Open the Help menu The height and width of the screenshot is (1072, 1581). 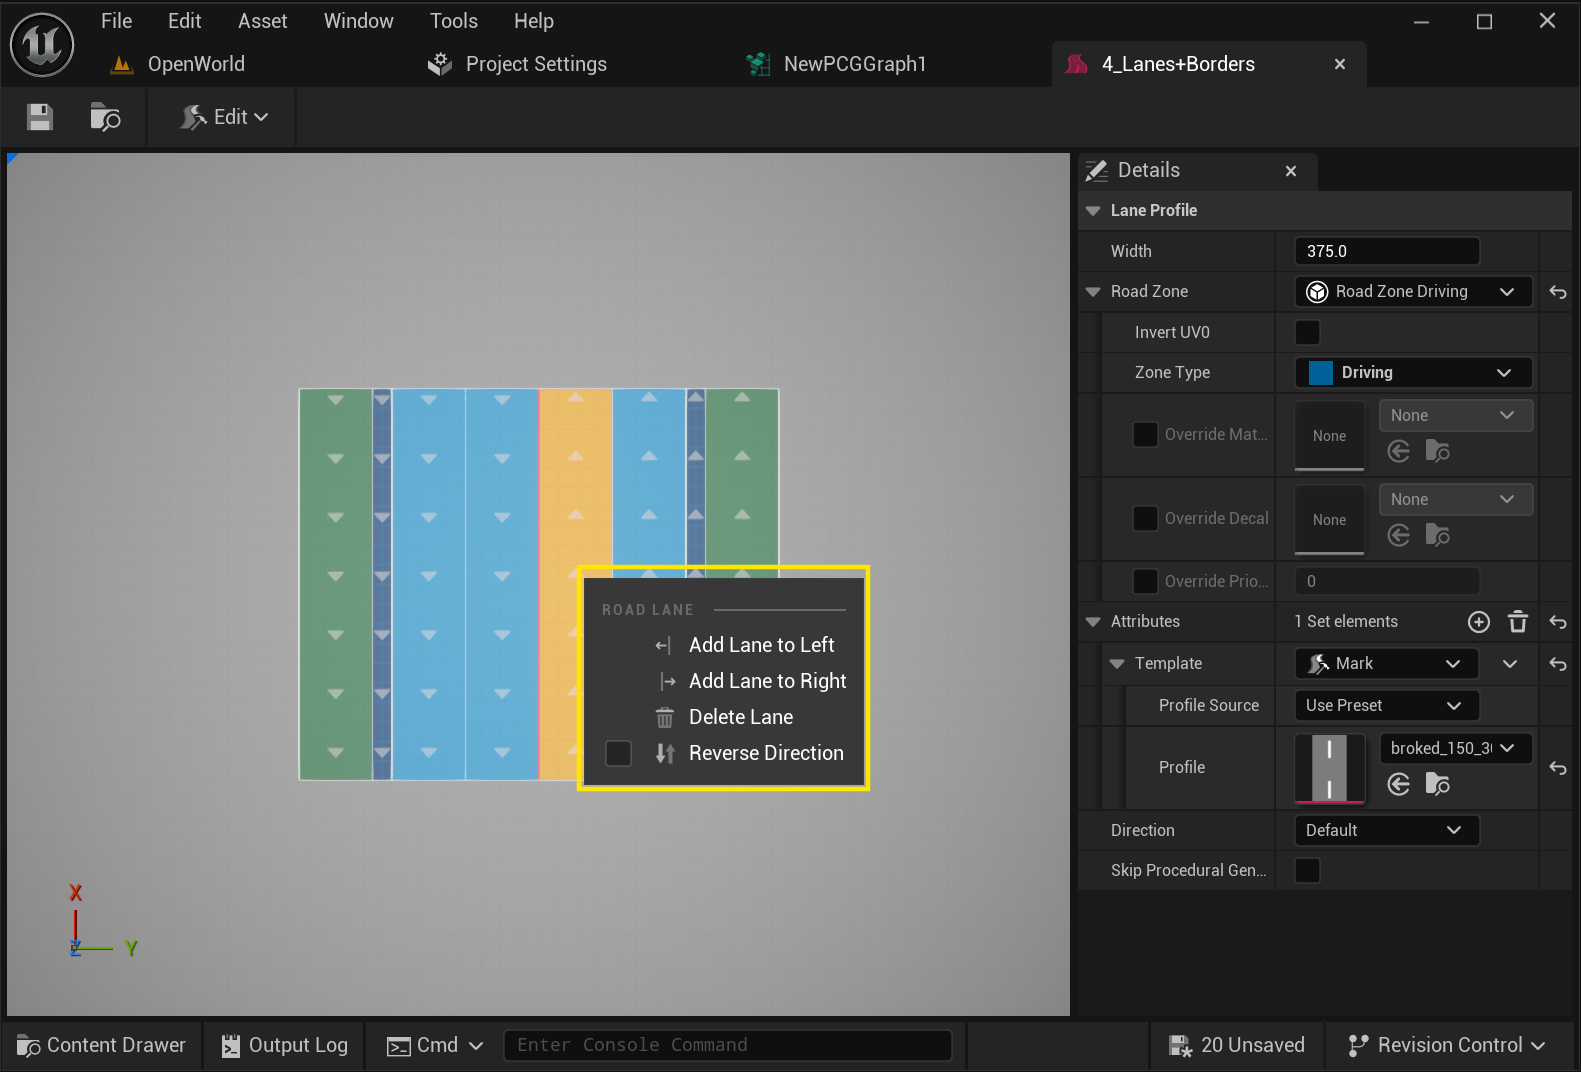533,21
